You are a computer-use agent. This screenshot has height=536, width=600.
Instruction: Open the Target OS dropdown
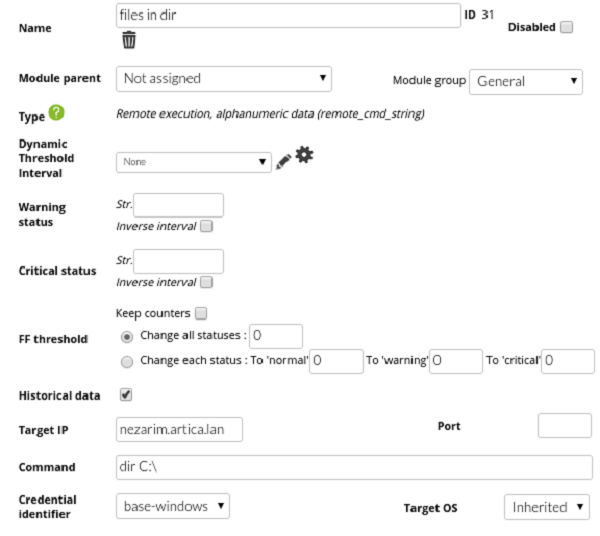[x=546, y=507]
